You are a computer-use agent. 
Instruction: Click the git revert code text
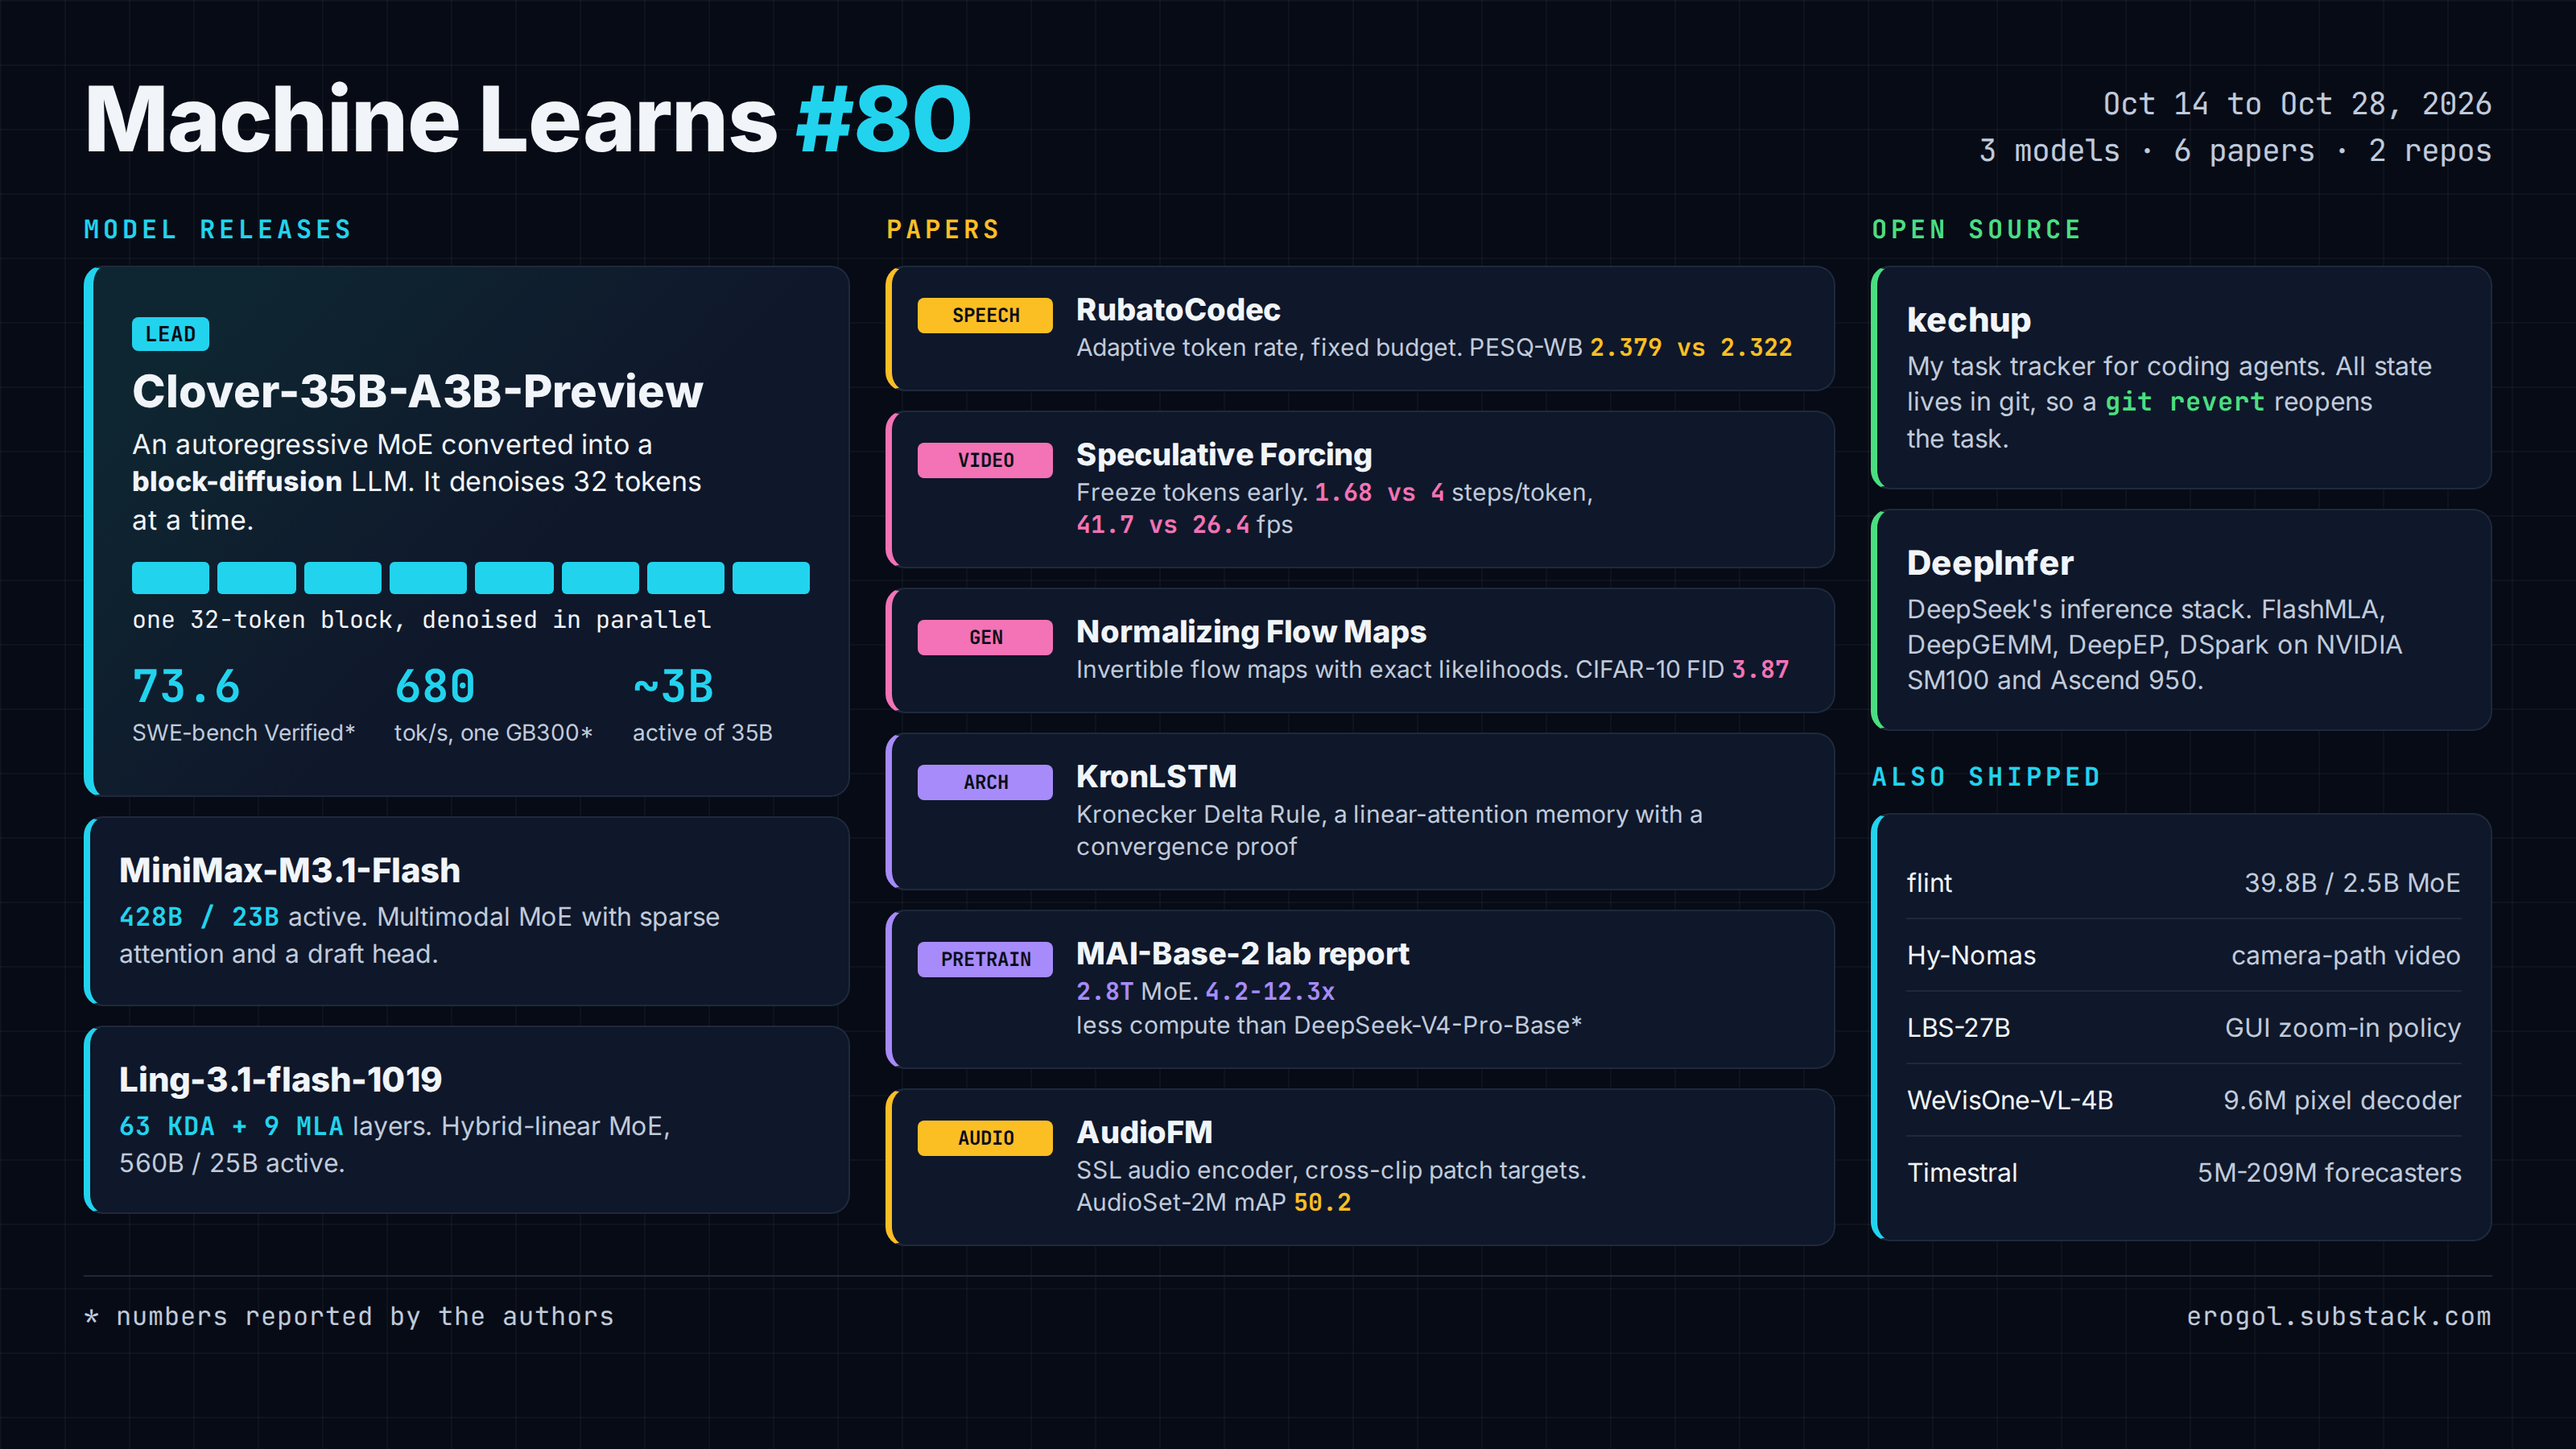pyautogui.click(x=2184, y=401)
